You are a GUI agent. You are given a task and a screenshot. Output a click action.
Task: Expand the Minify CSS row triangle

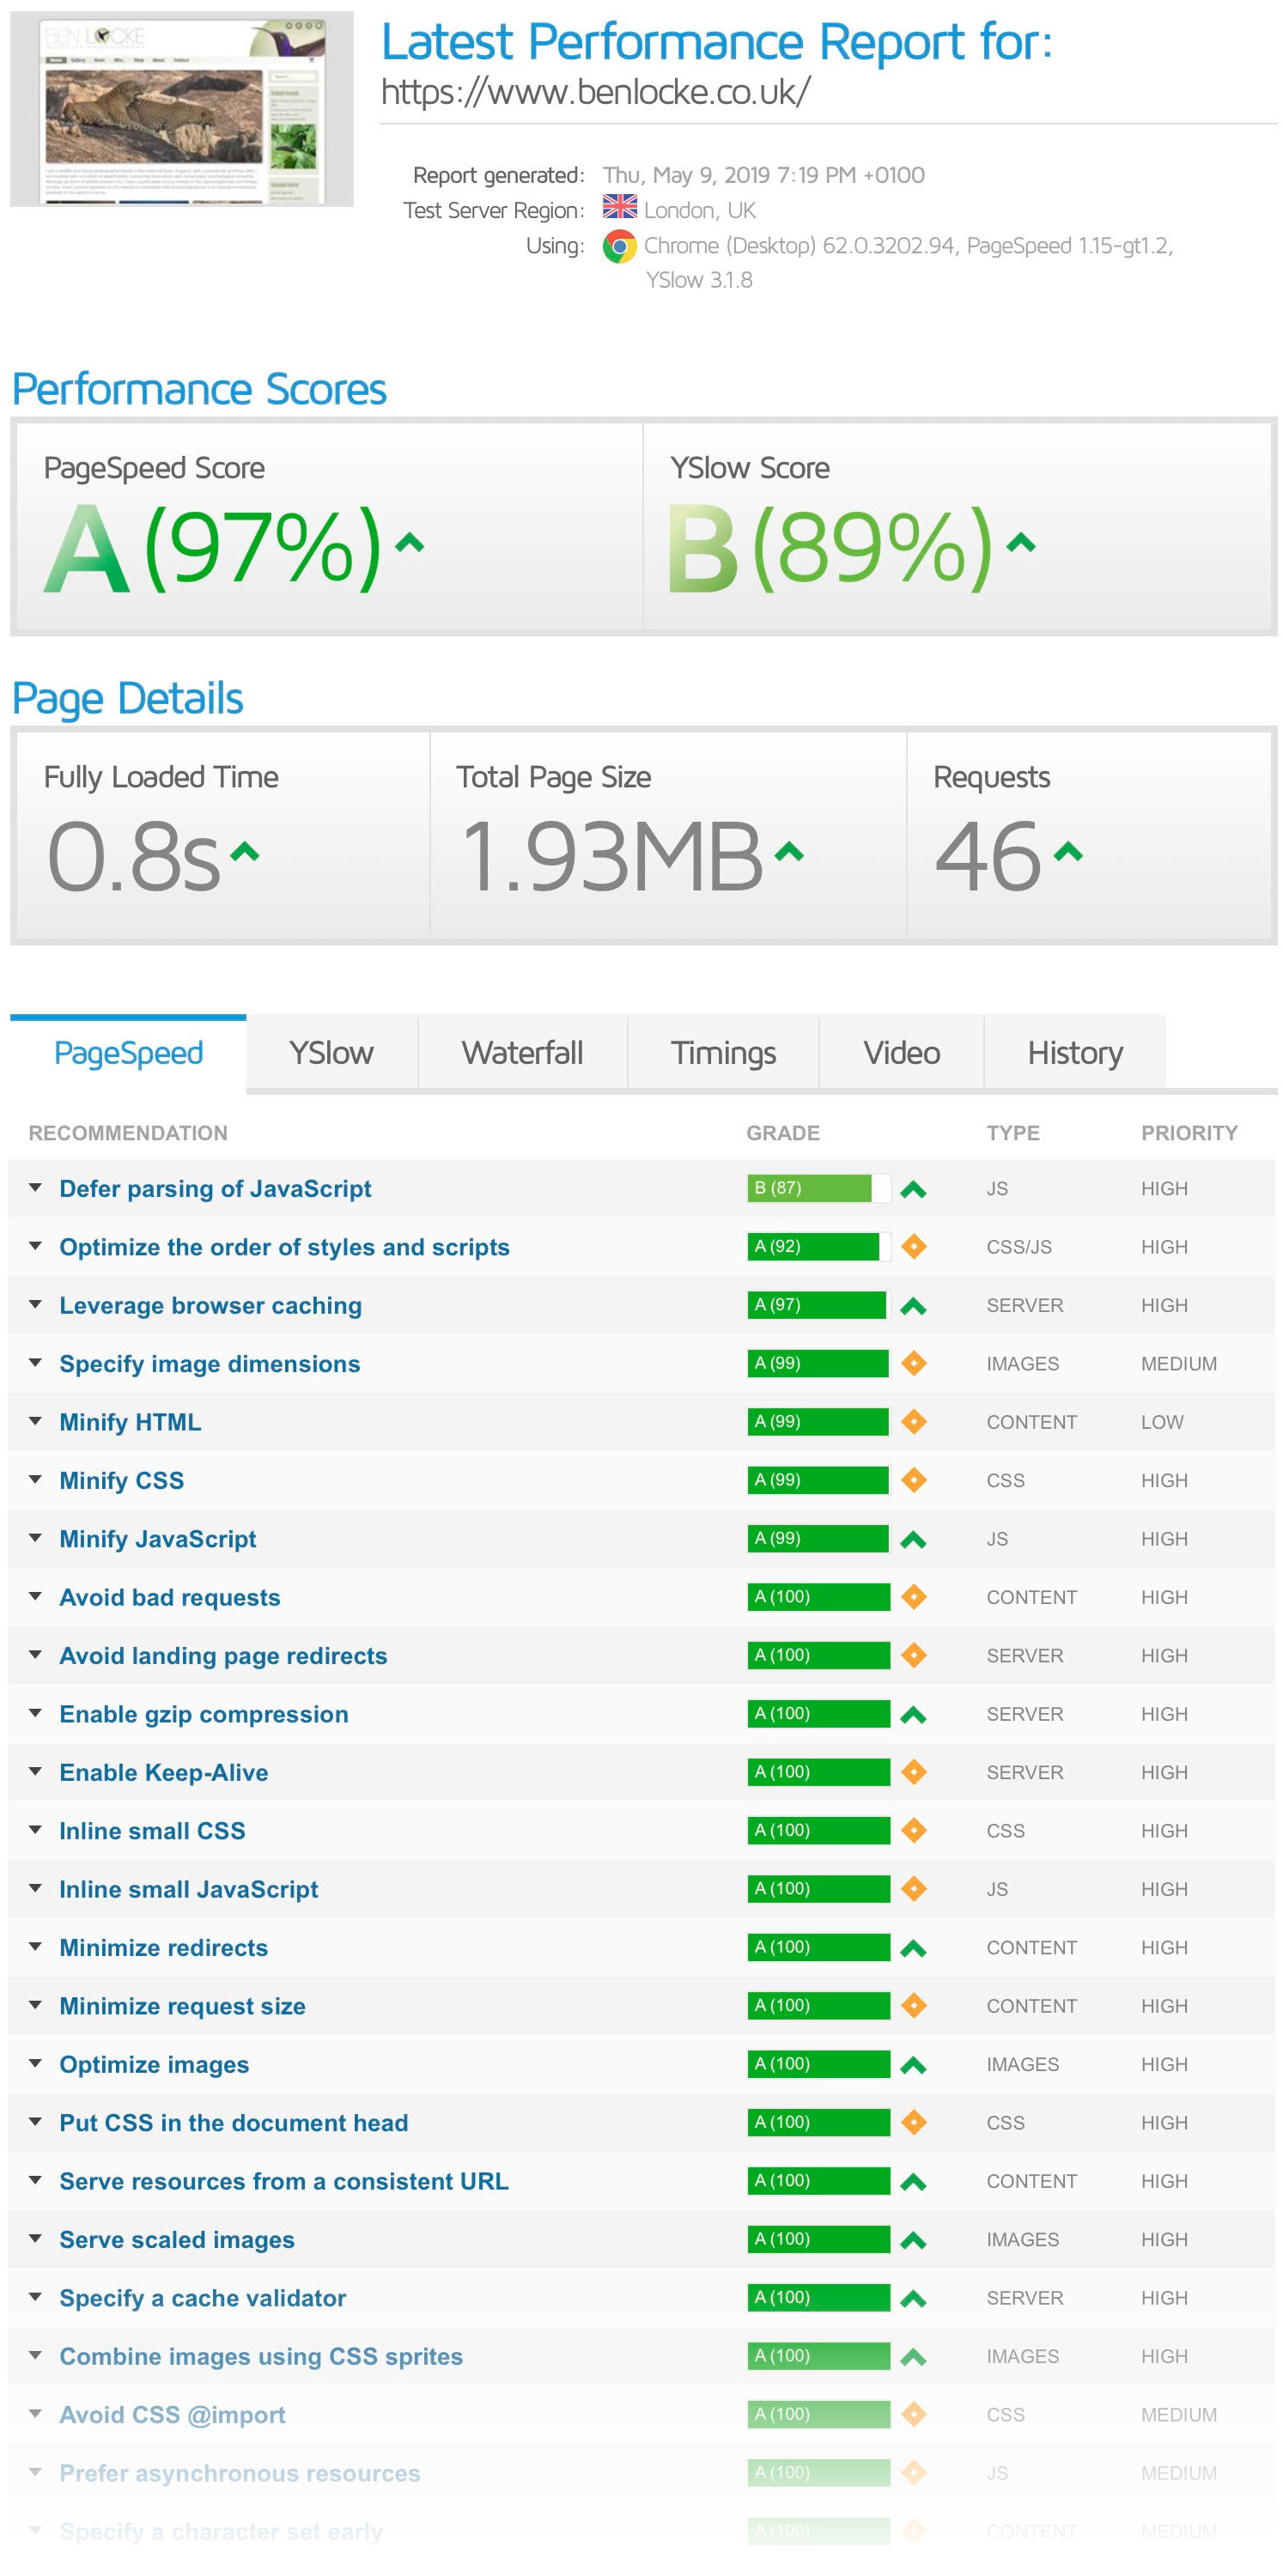[36, 1480]
